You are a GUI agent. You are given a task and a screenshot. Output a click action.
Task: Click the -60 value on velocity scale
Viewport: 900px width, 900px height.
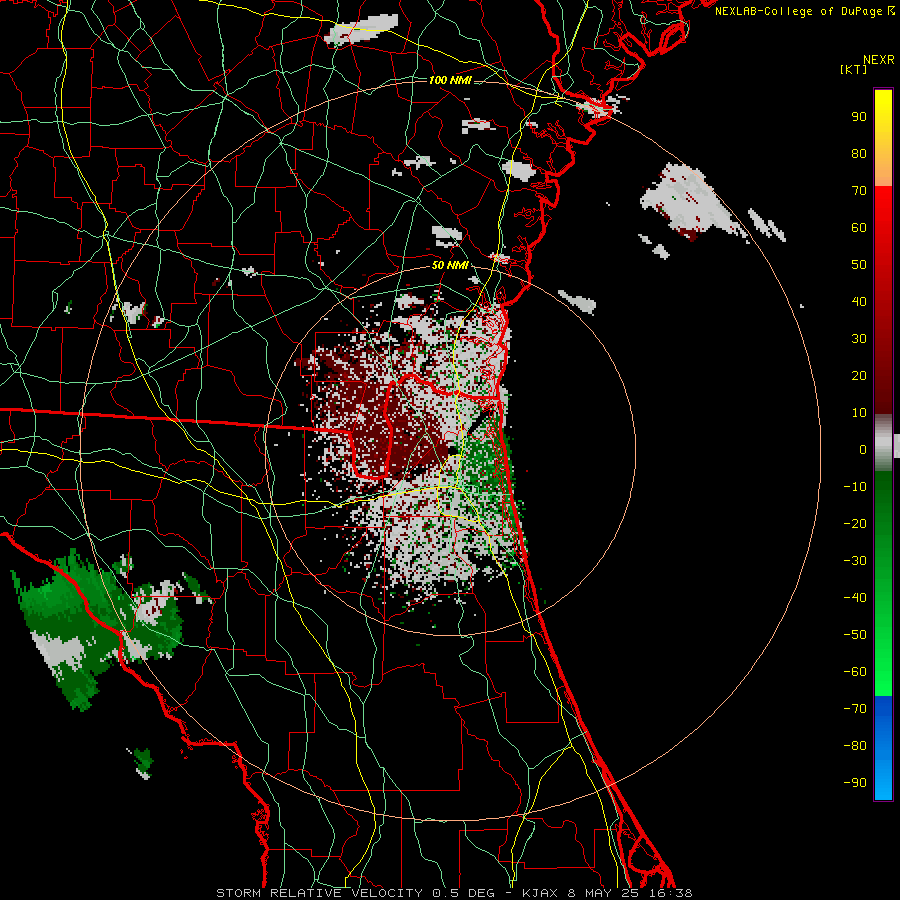tap(855, 672)
